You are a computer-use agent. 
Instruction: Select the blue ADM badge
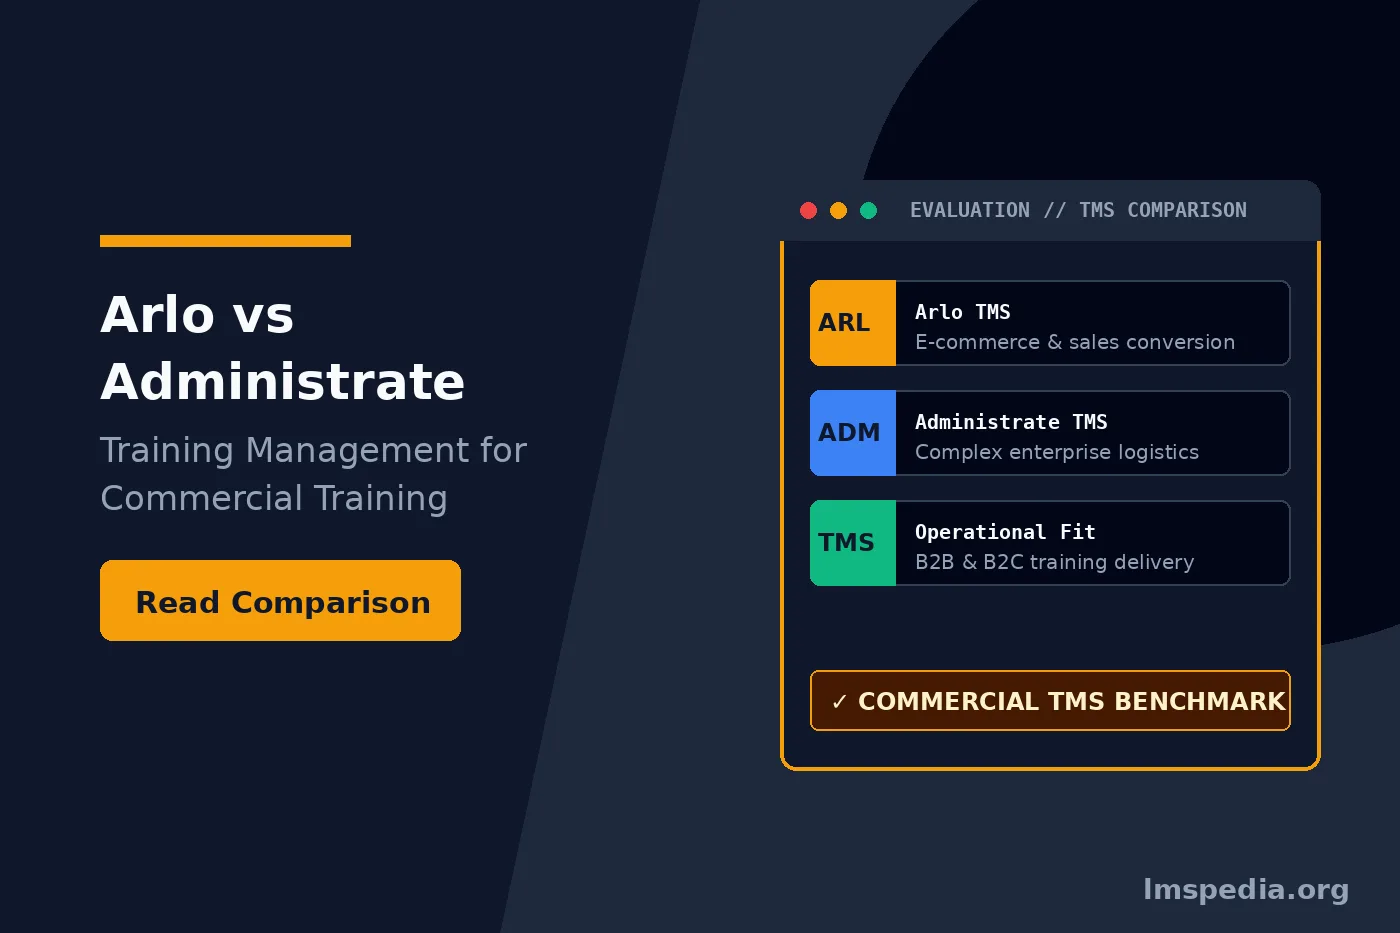coord(853,433)
